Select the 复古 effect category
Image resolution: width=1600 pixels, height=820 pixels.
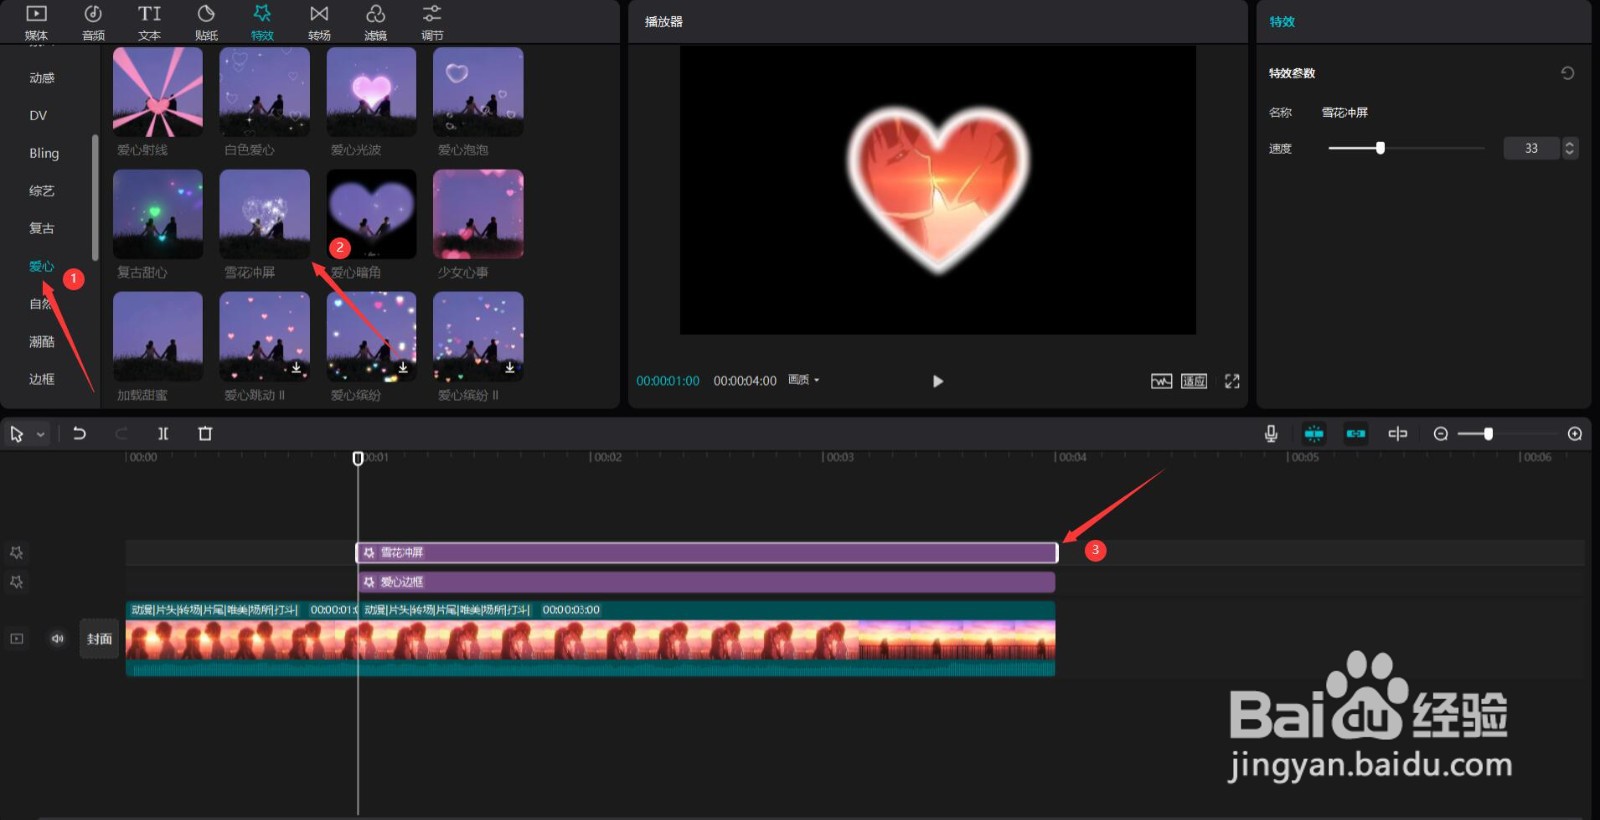click(42, 228)
